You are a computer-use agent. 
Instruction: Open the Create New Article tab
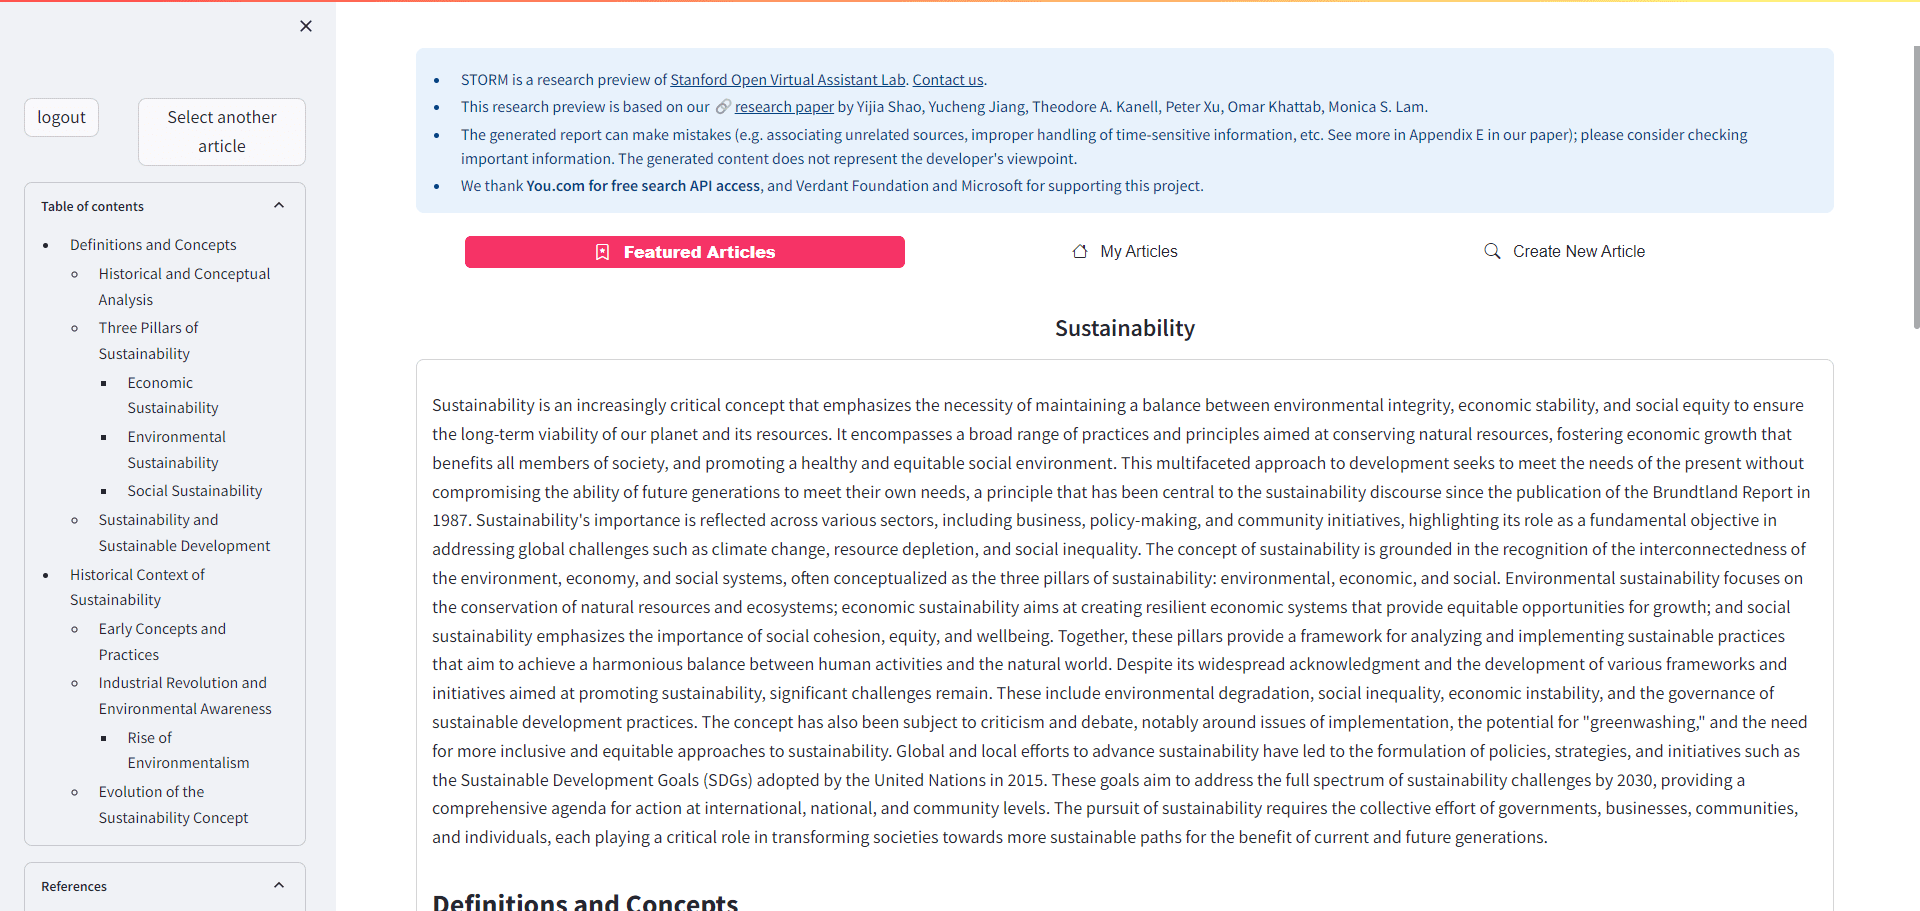pyautogui.click(x=1565, y=252)
